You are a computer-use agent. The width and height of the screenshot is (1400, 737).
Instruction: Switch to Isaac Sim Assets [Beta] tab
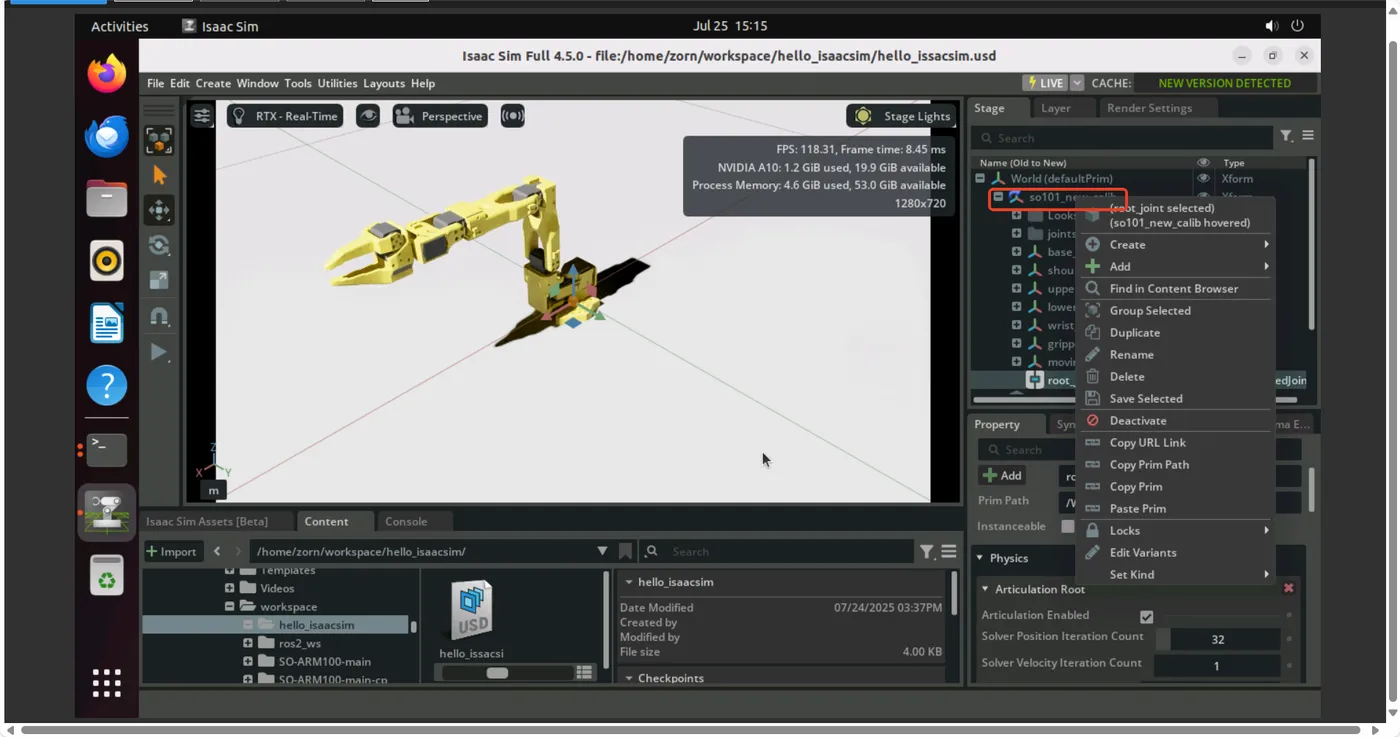(x=207, y=521)
